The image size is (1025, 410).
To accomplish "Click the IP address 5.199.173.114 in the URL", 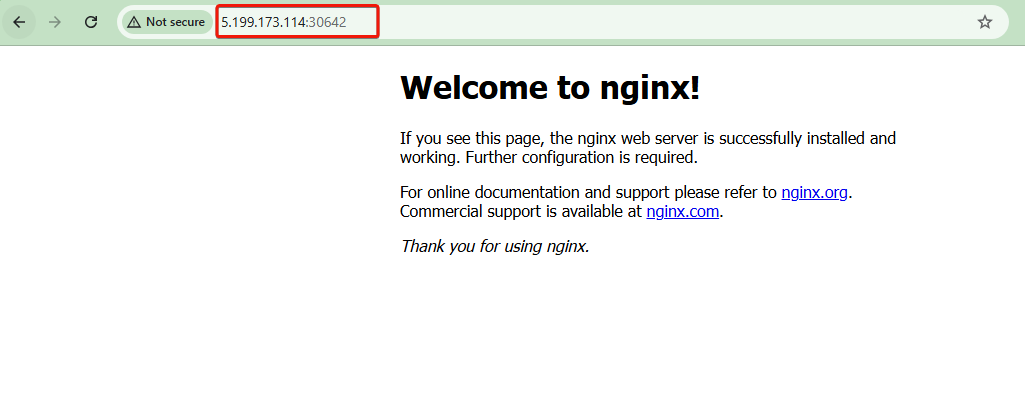I will pyautogui.click(x=263, y=22).
